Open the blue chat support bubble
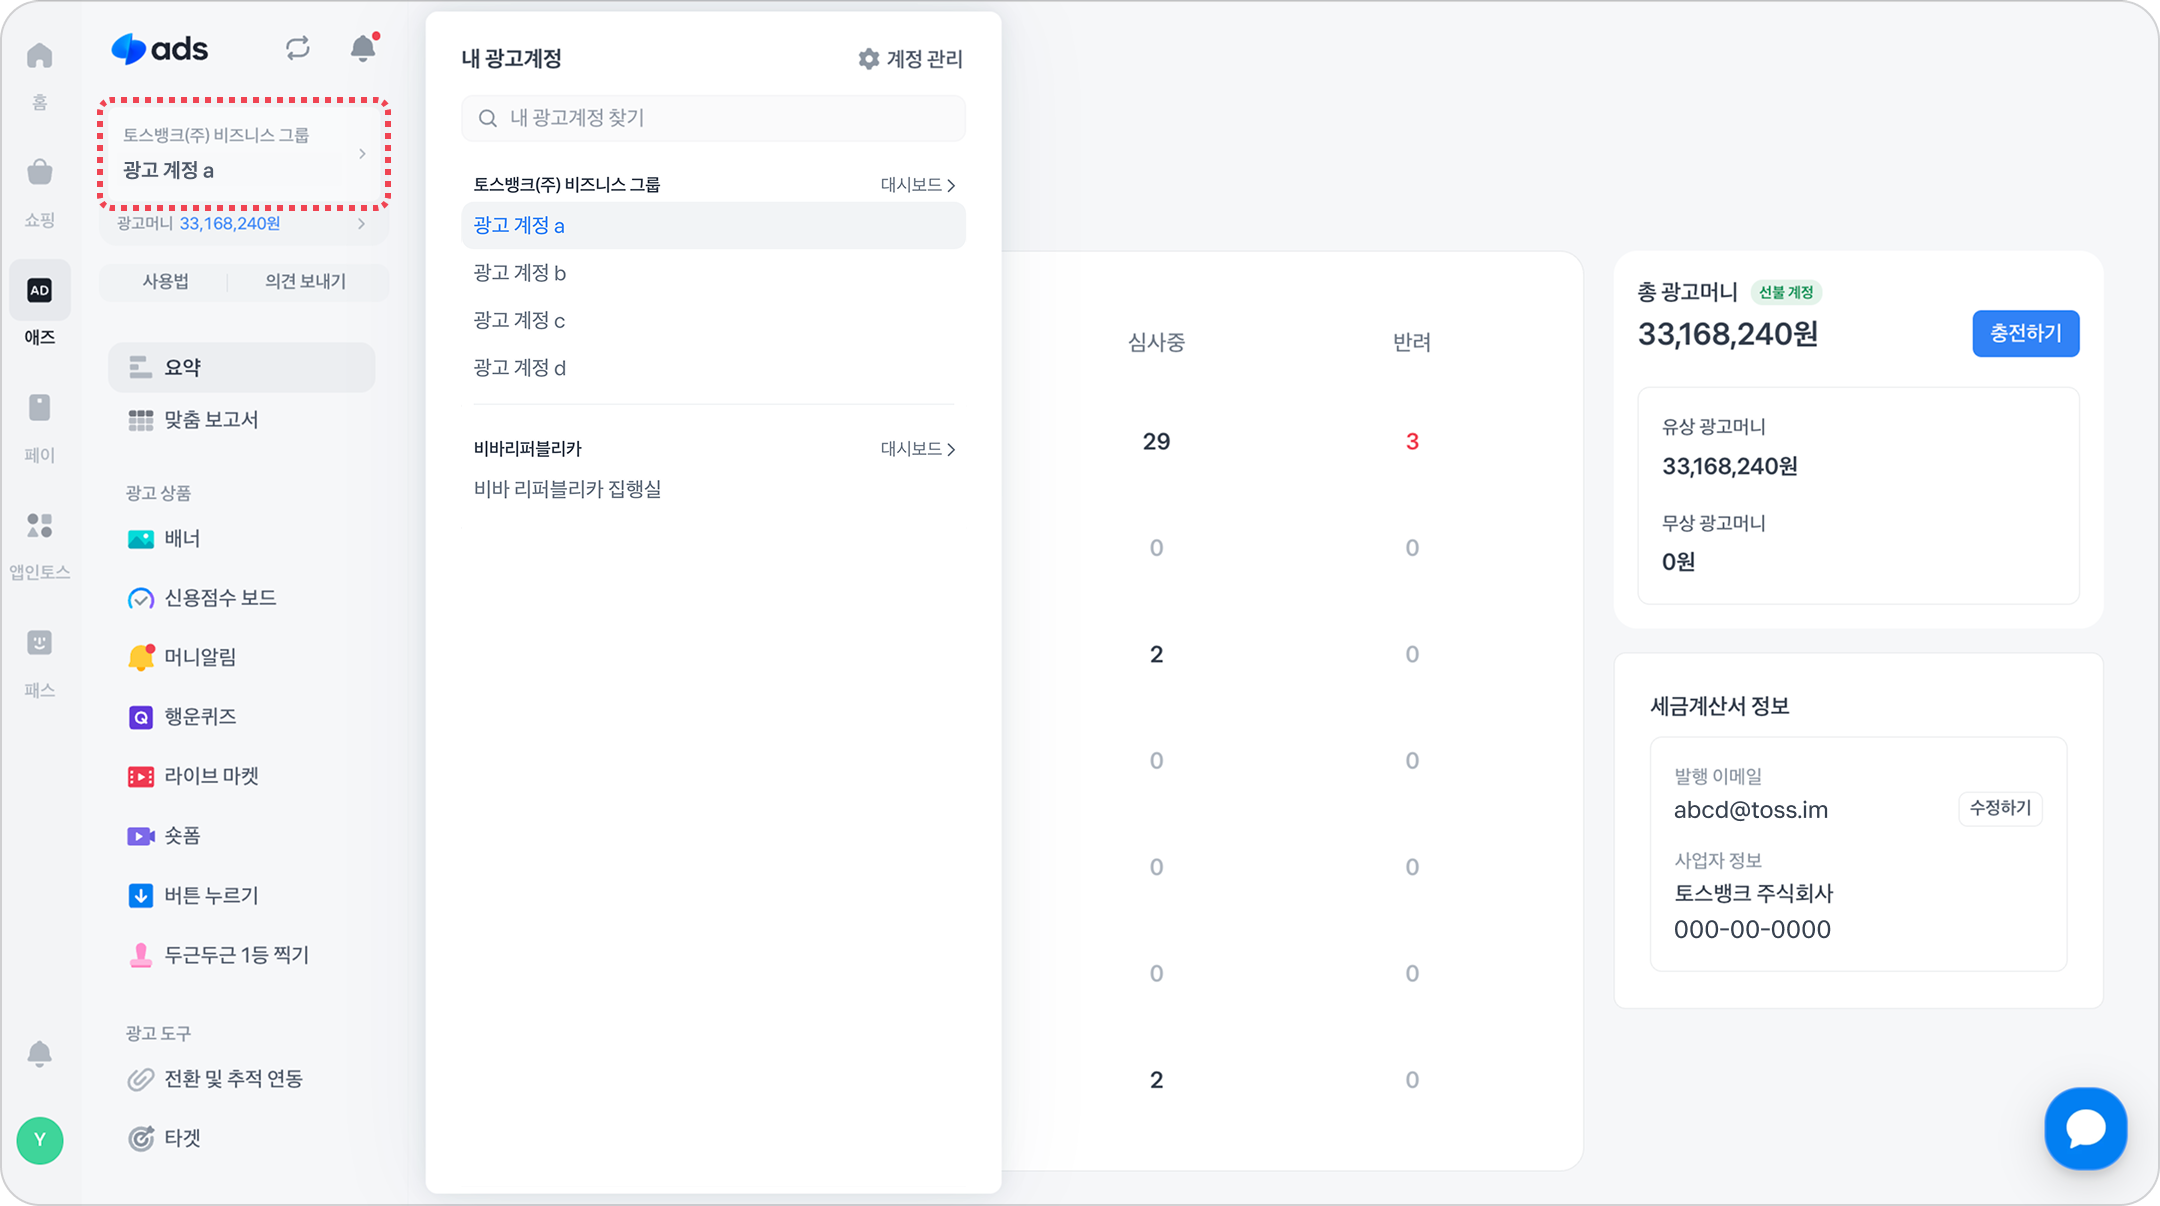Screen dimensions: 2160x1206 point(2085,1128)
